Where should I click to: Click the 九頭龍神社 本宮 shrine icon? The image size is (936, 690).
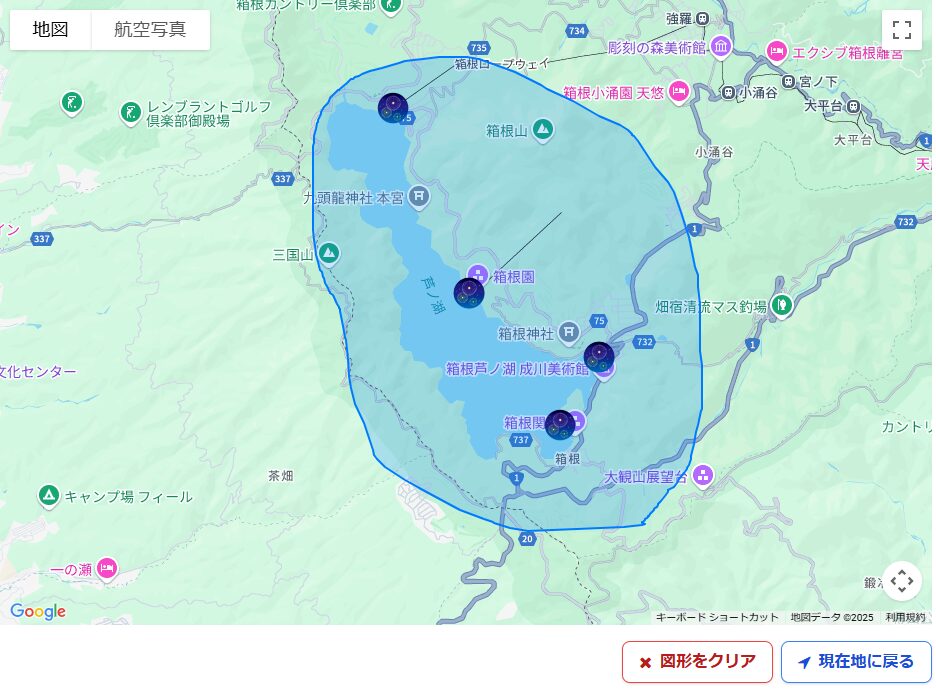point(419,196)
